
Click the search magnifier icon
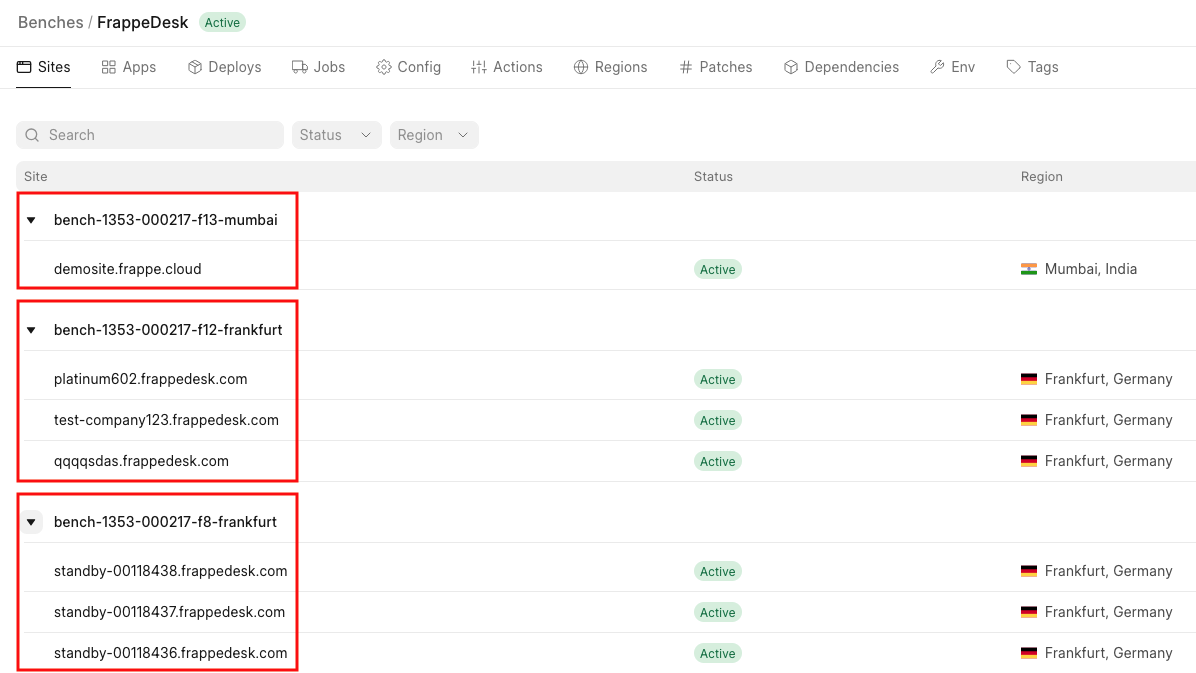[x=32, y=135]
